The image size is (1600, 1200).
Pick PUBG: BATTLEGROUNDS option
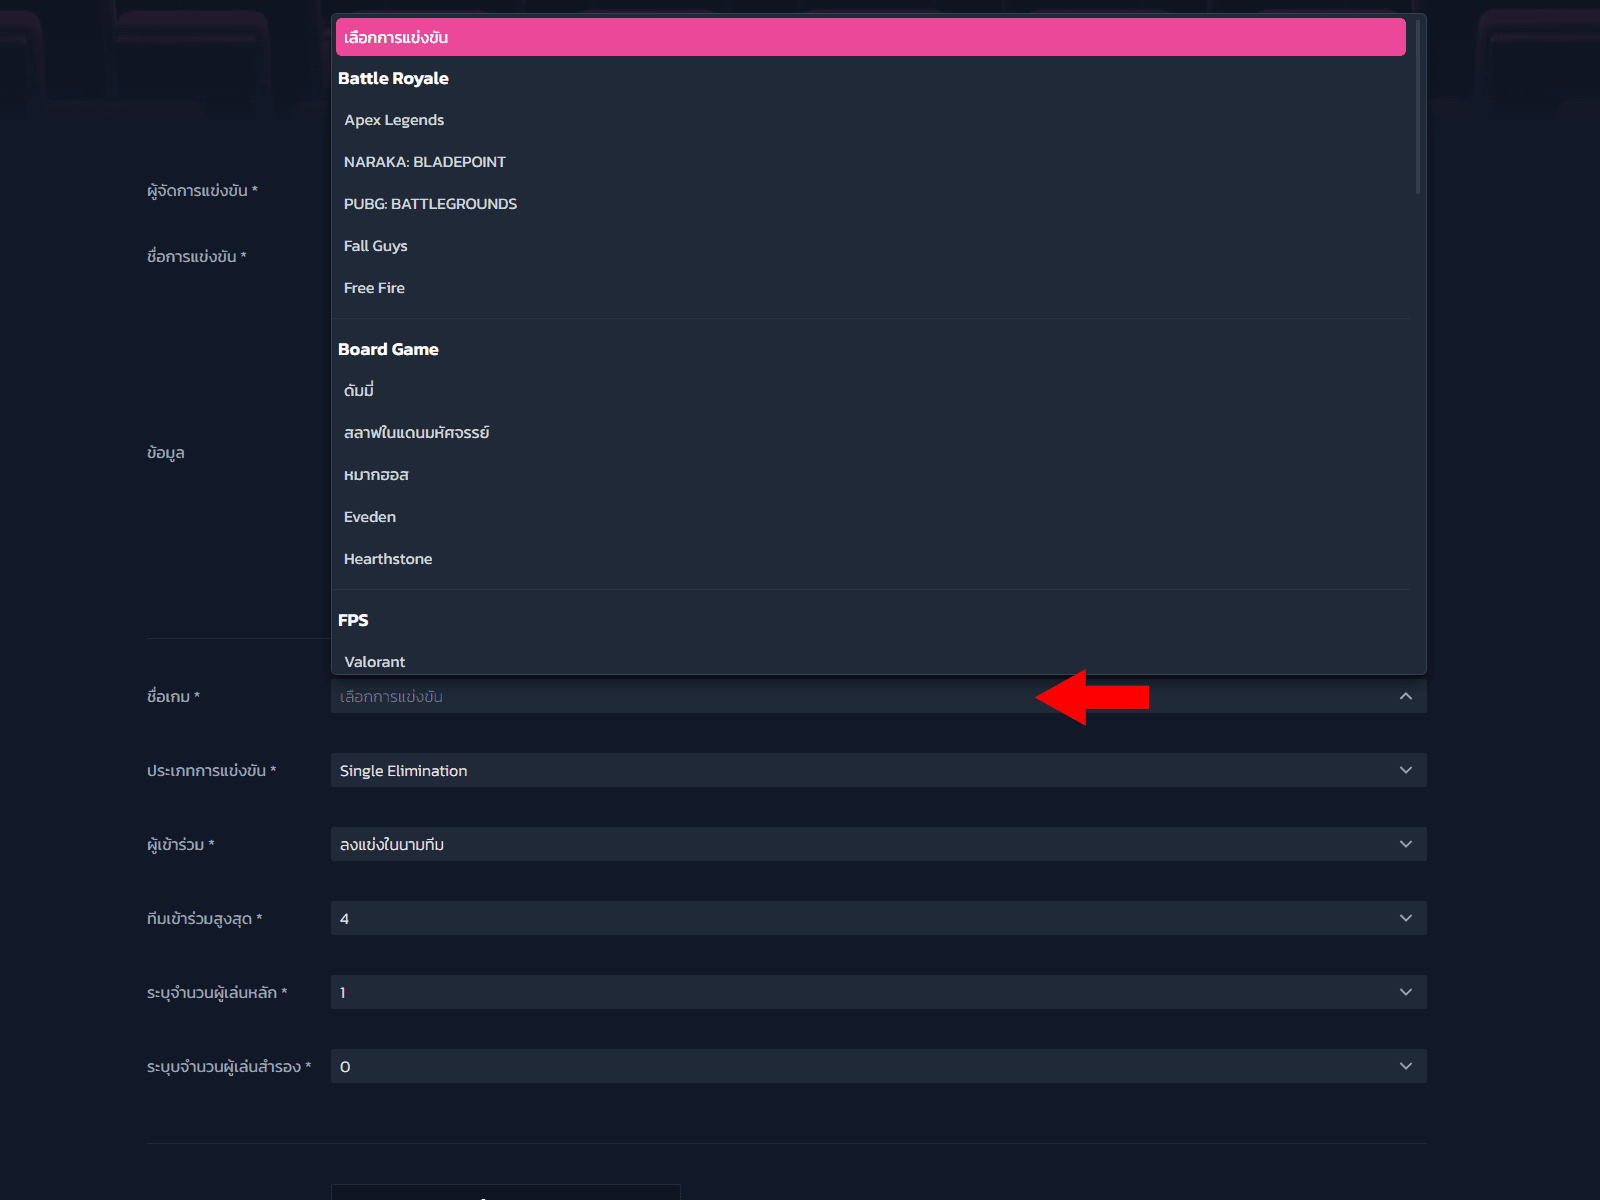pyautogui.click(x=870, y=204)
